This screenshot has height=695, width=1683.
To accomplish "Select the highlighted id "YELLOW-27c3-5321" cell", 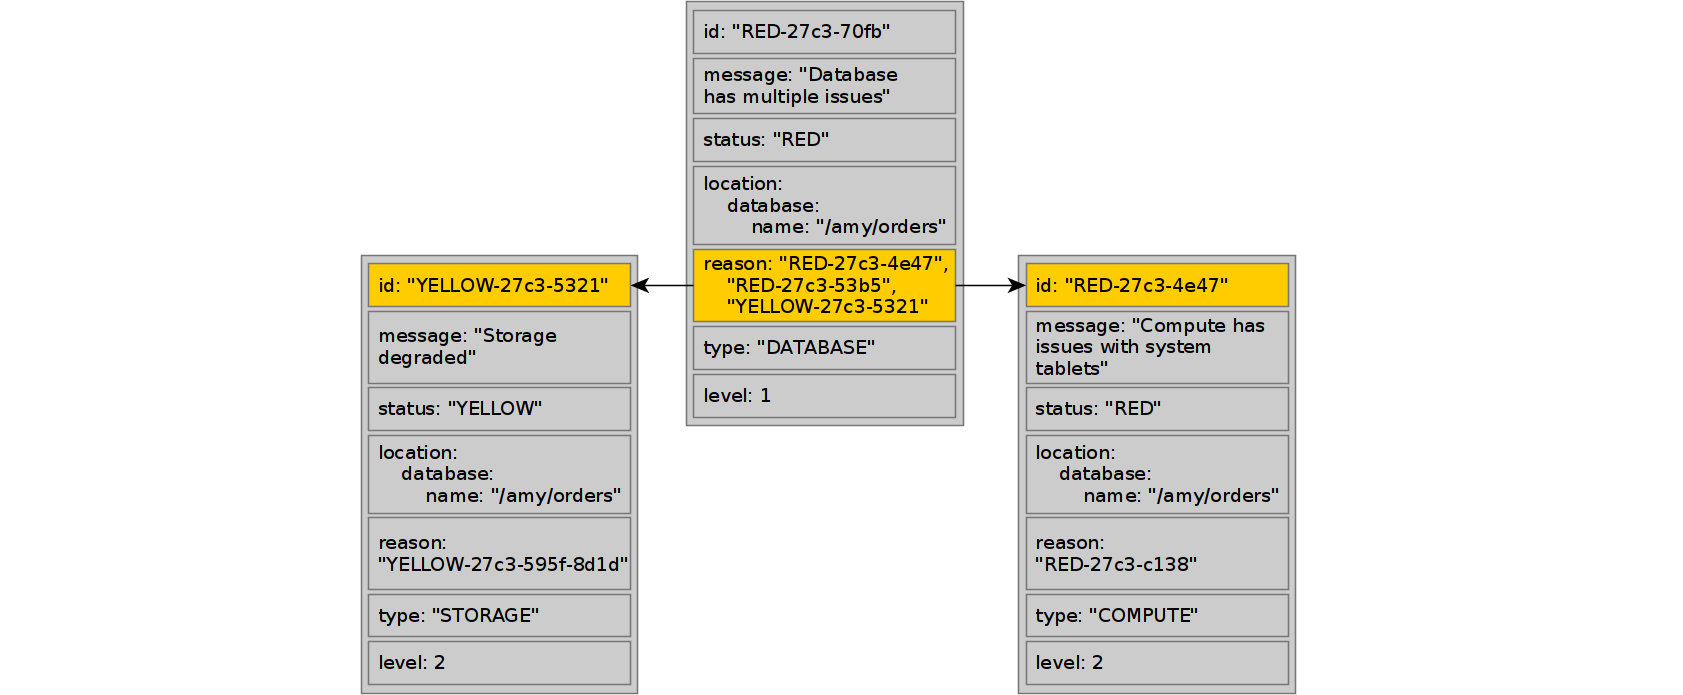I will pos(499,286).
